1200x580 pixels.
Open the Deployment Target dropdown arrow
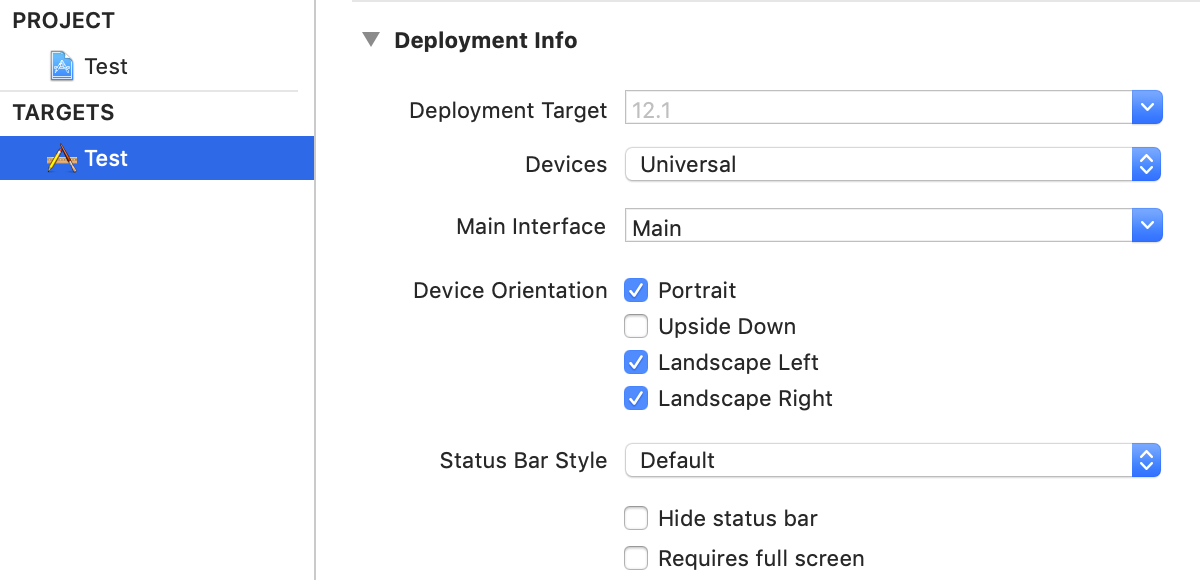(x=1147, y=108)
